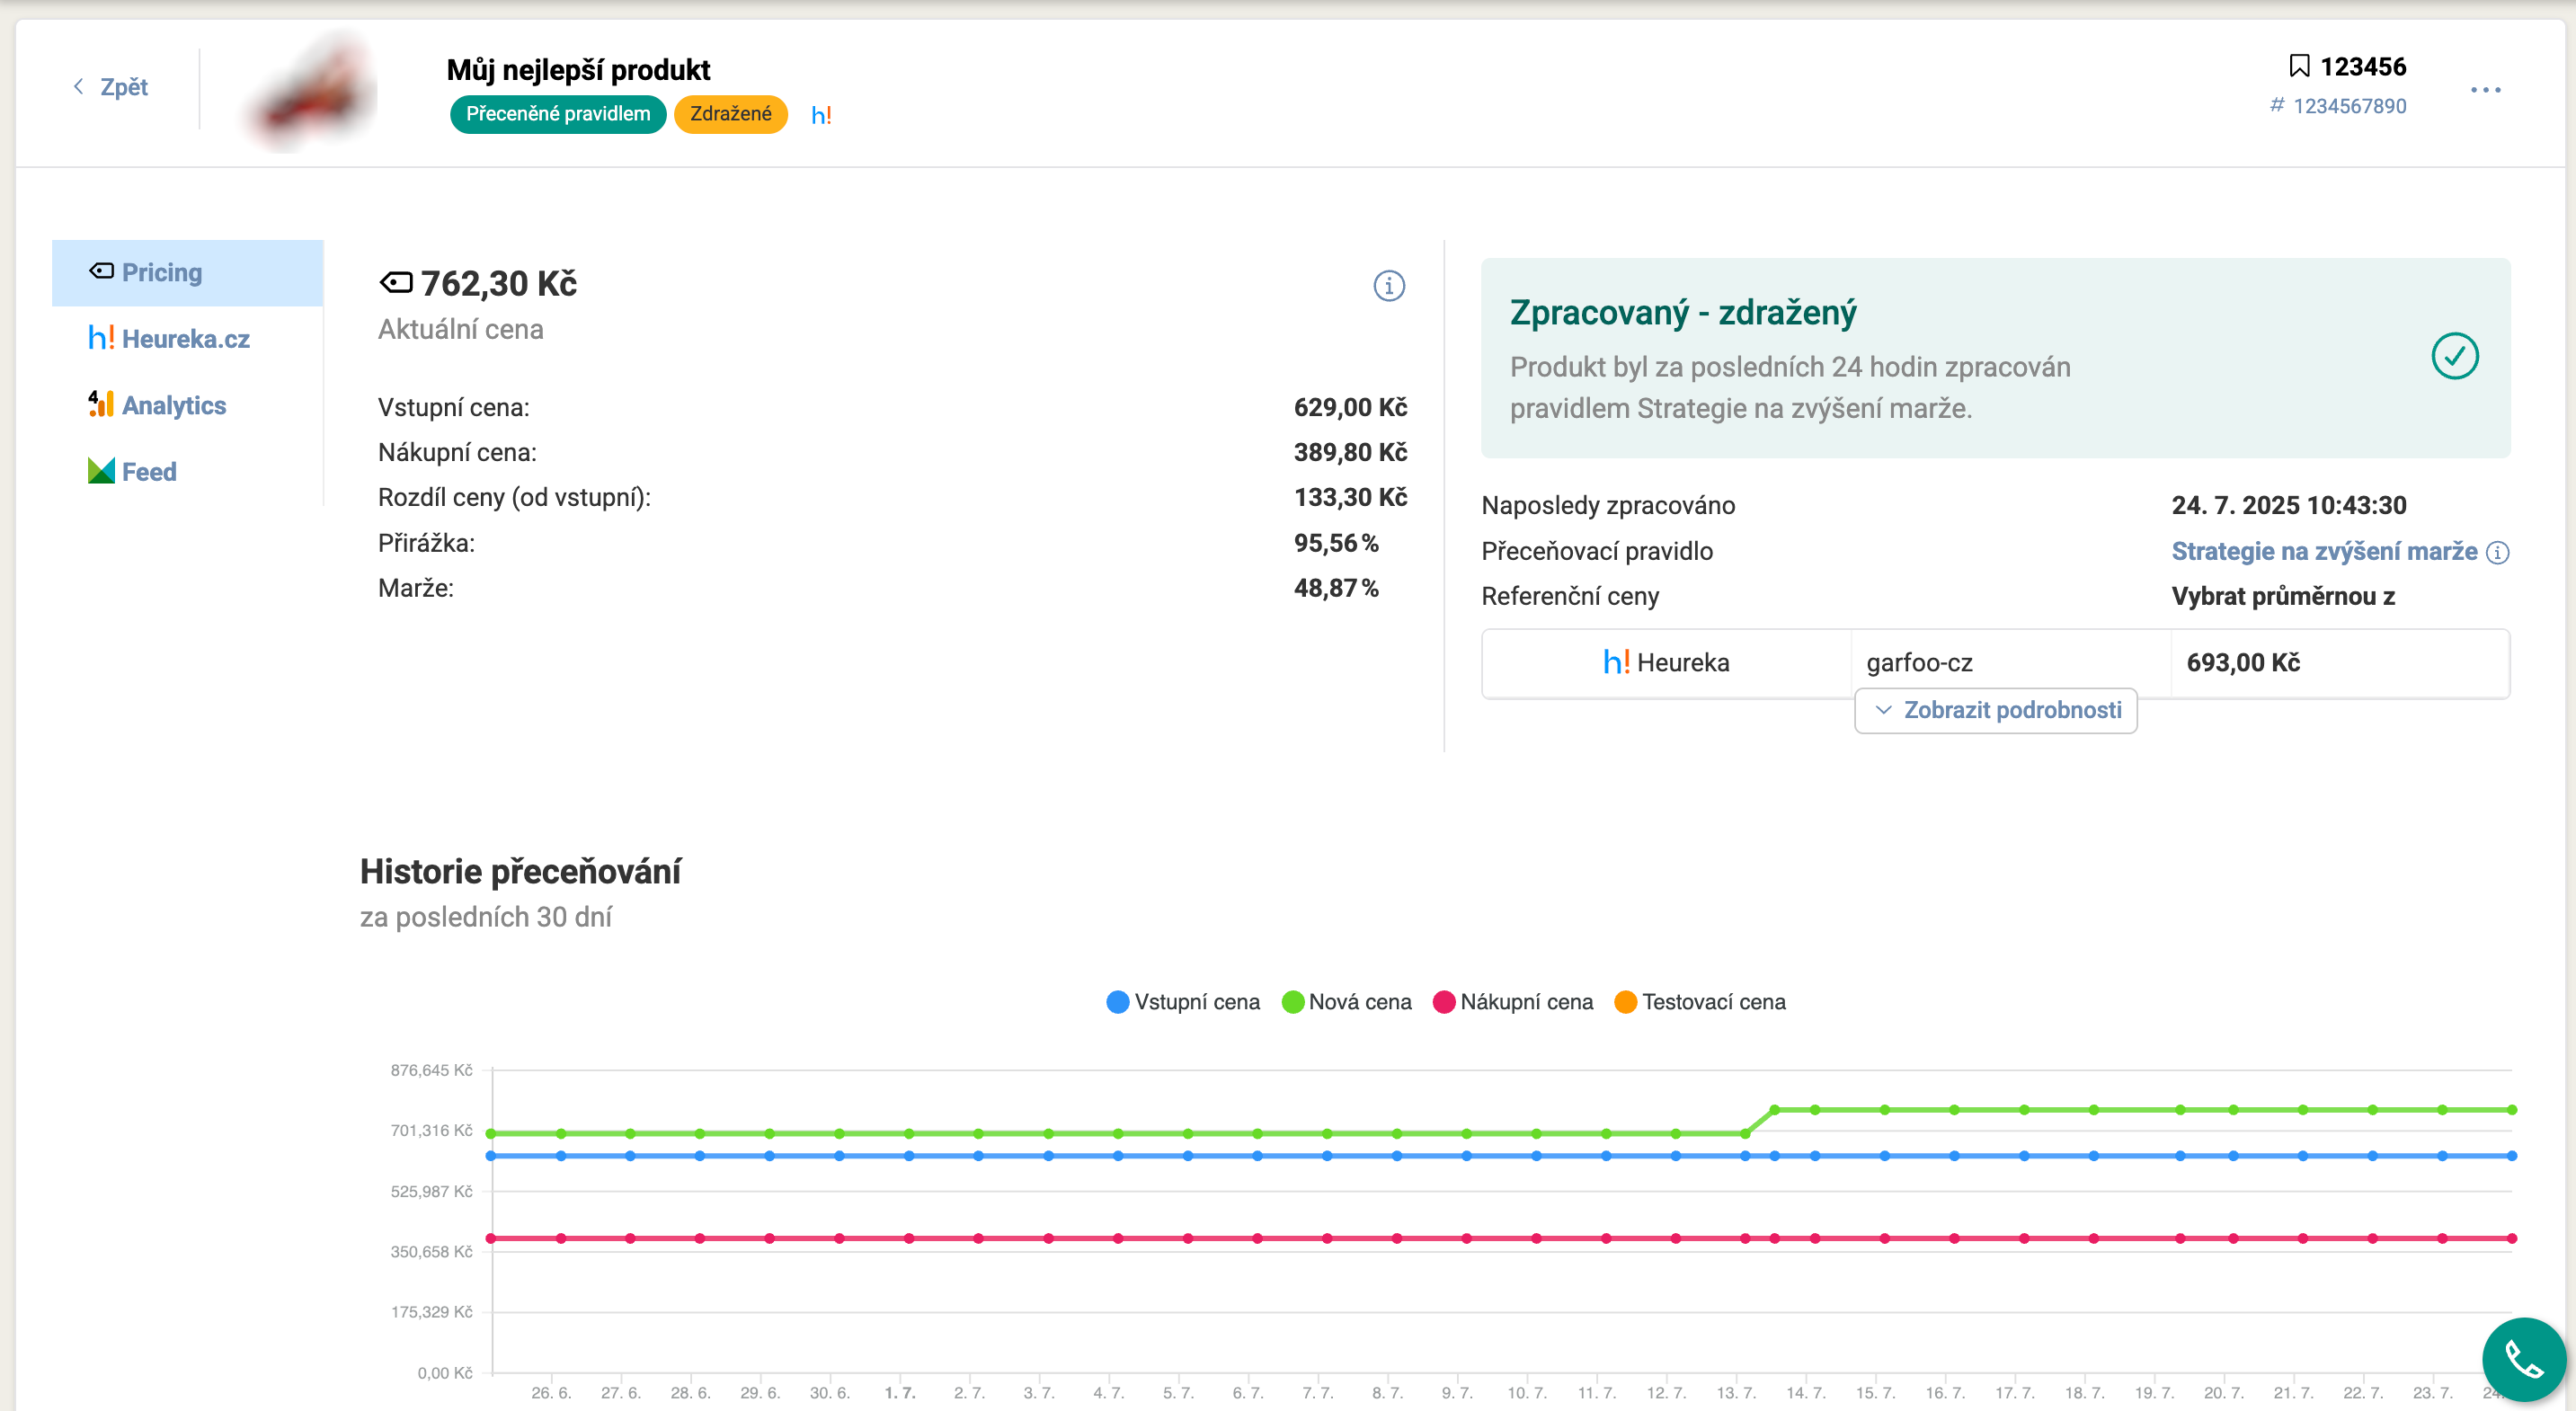Click the green checkmark circle in status box
2576x1411 pixels.
[2454, 356]
